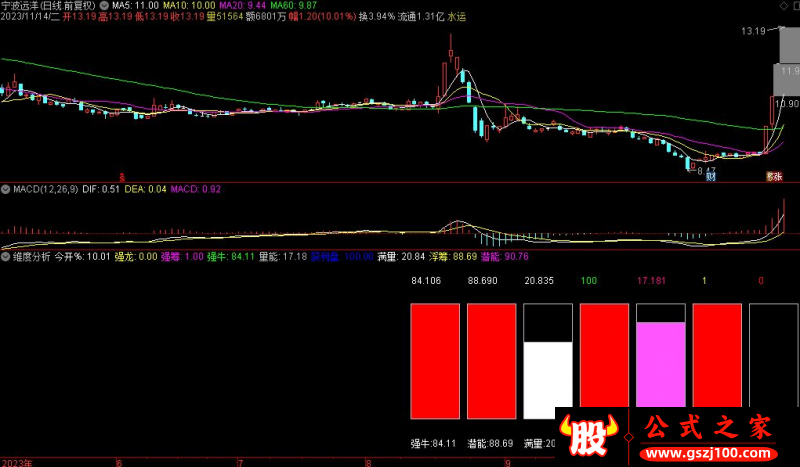
Task: Click the 强筹: 1.00 value
Action: [x=182, y=257]
